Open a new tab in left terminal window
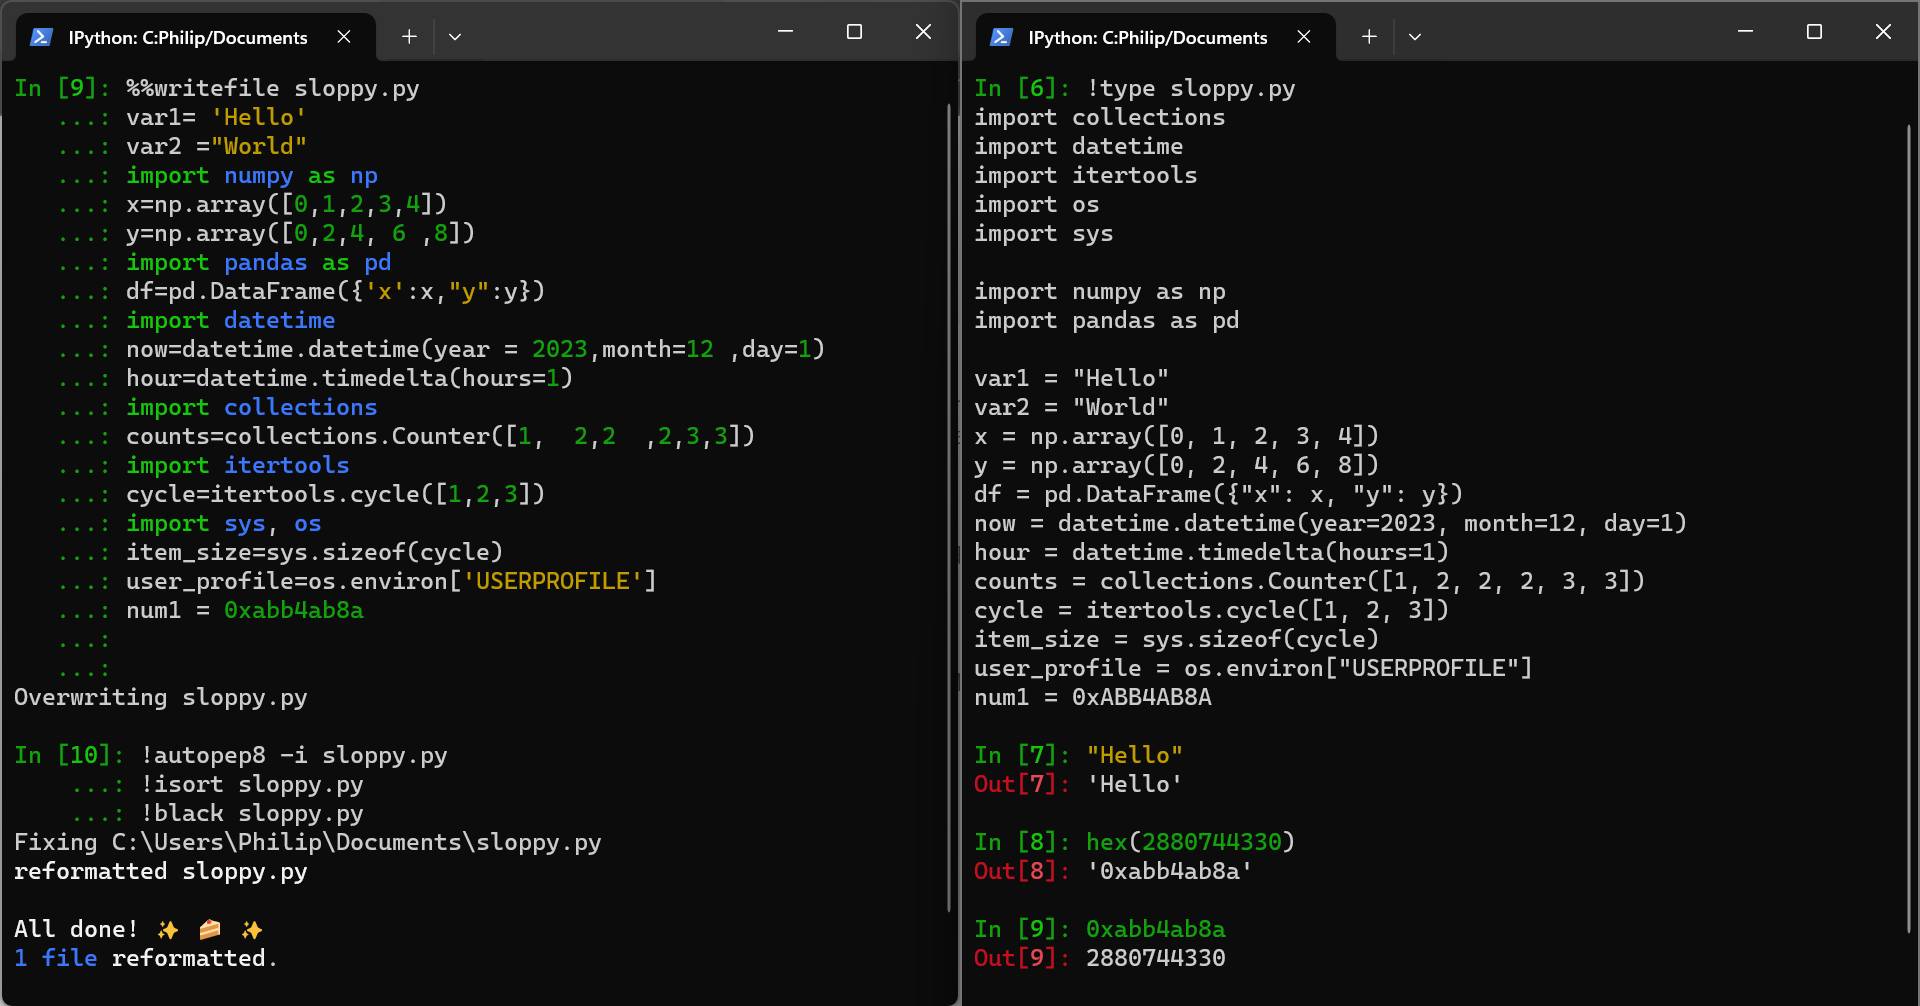This screenshot has height=1006, width=1920. tap(409, 37)
